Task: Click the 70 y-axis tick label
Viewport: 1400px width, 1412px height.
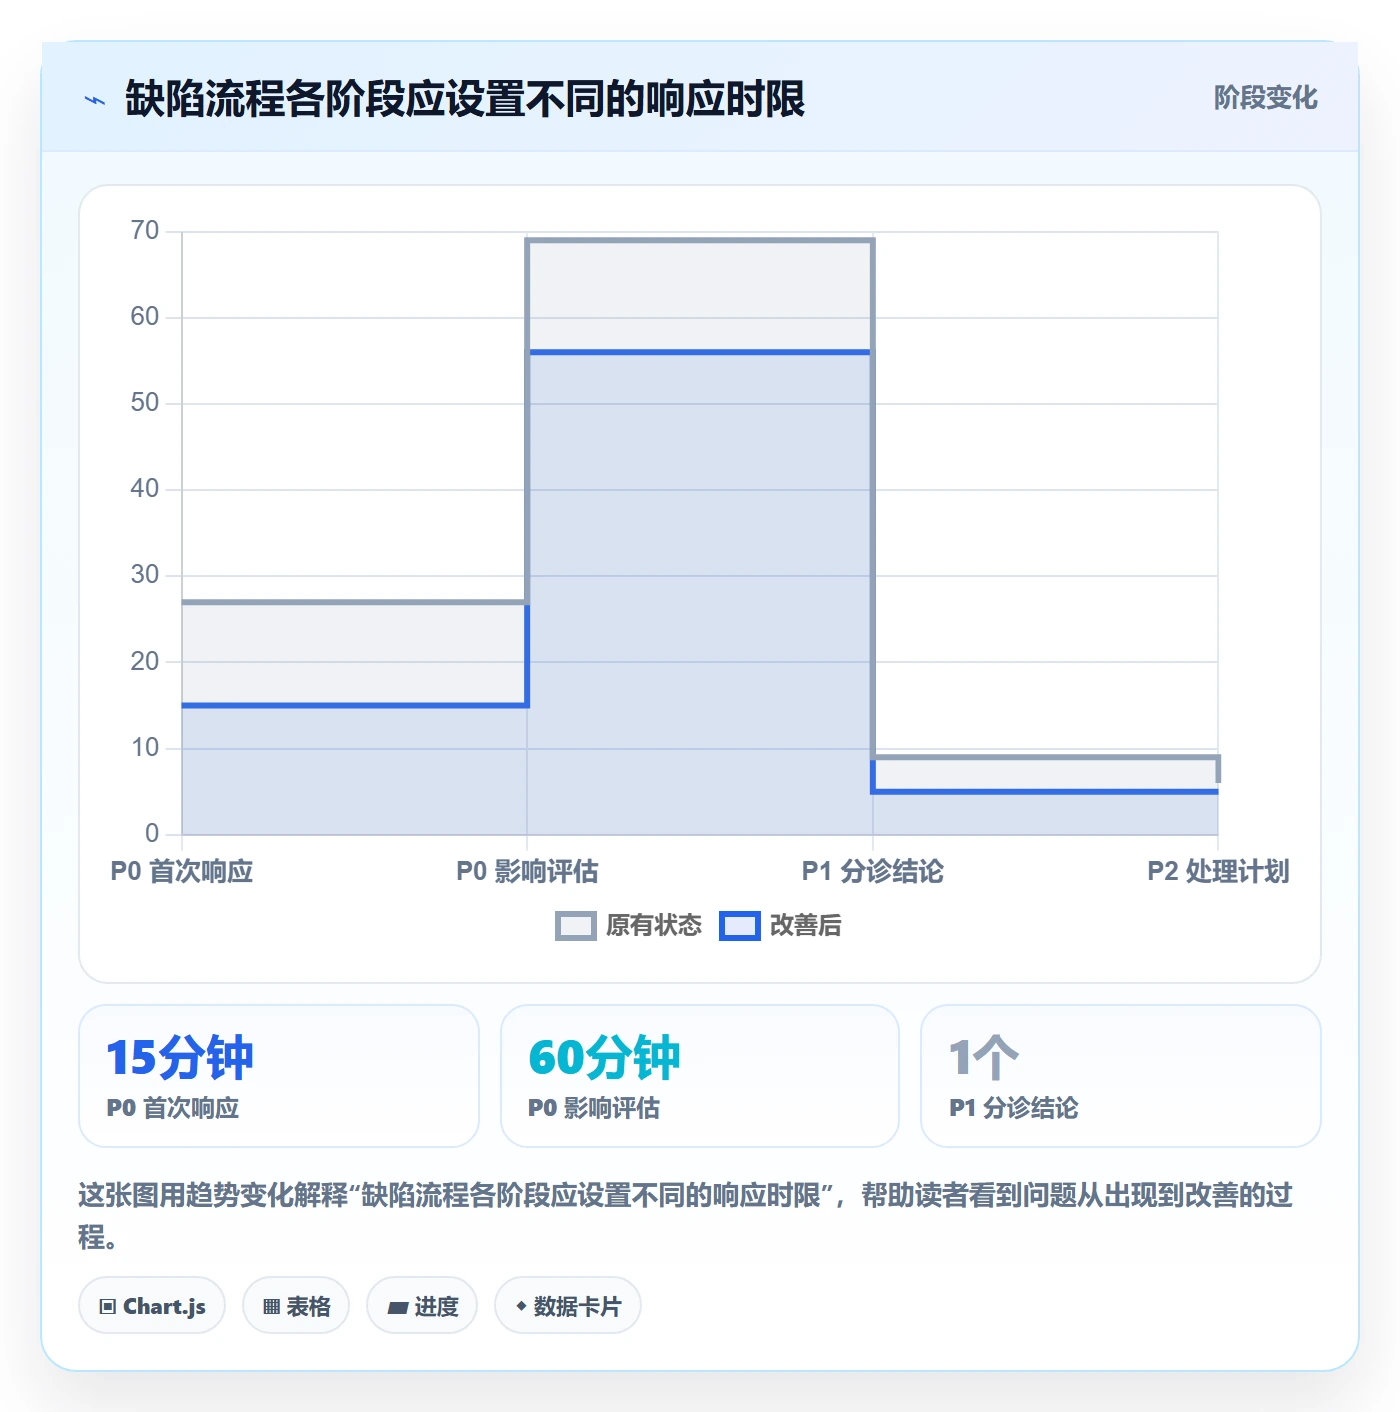Action: coord(145,231)
